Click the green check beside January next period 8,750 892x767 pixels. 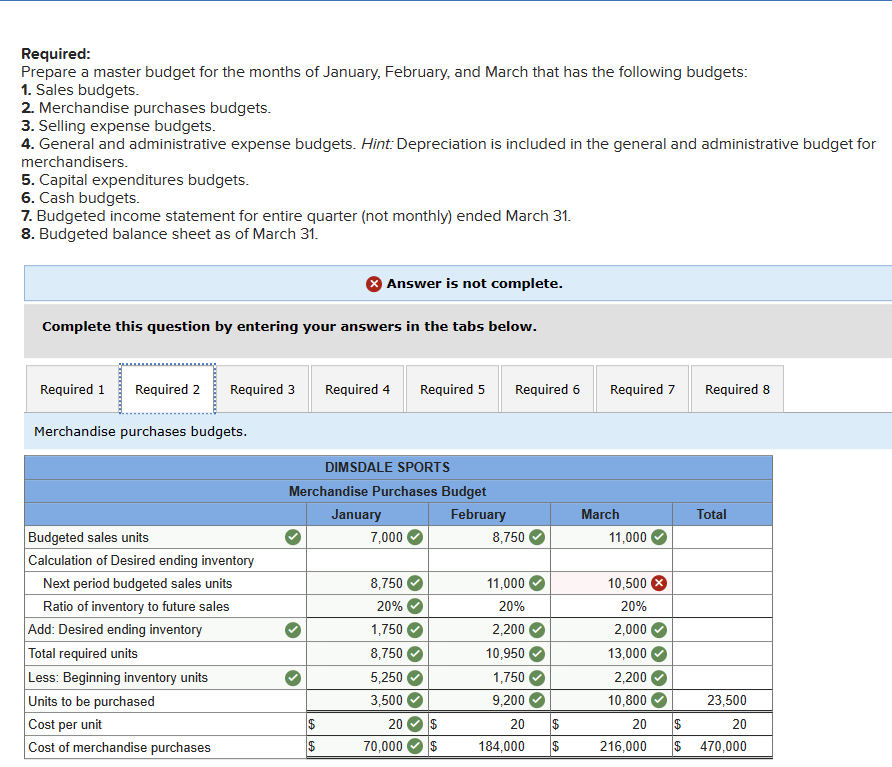click(415, 583)
